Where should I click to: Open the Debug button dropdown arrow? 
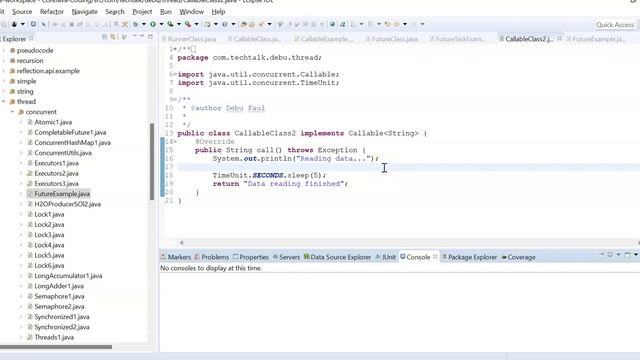(144, 24)
